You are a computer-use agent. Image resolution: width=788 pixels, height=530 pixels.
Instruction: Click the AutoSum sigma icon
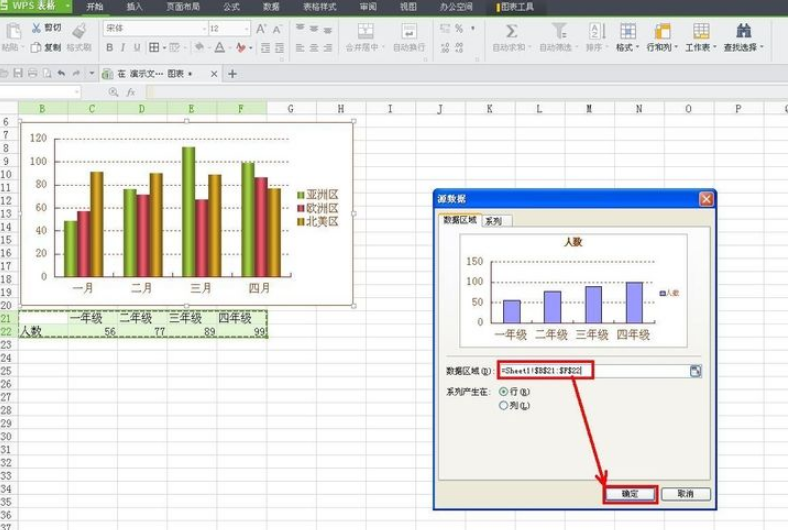pyautogui.click(x=512, y=31)
